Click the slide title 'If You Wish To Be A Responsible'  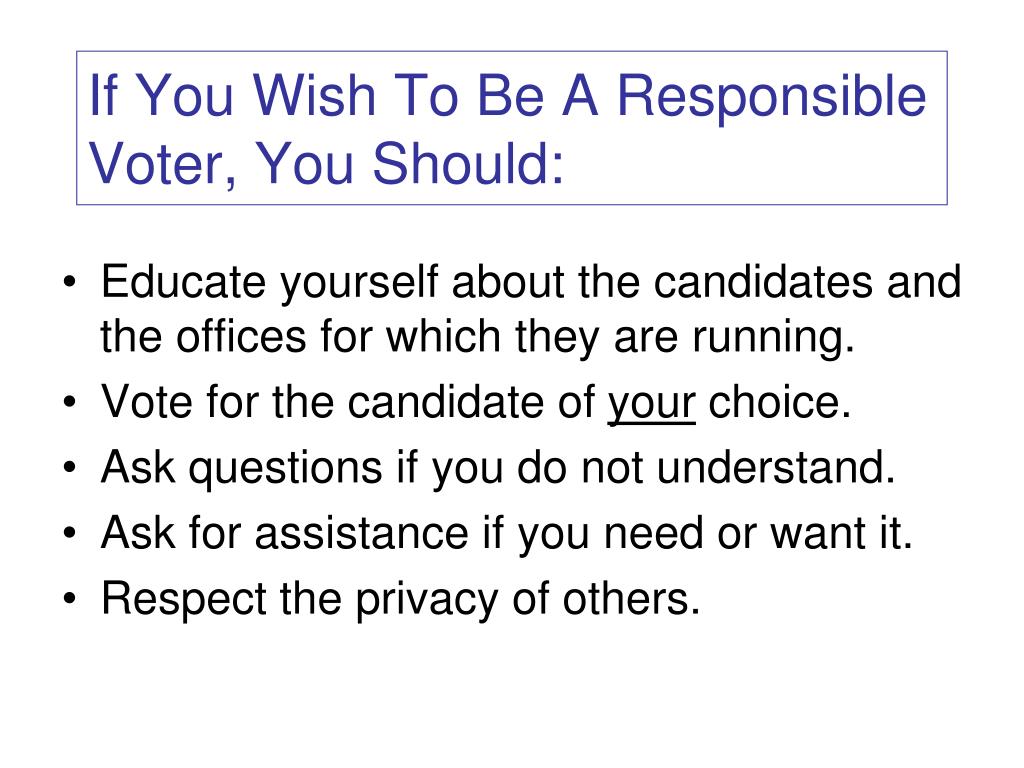click(x=507, y=95)
